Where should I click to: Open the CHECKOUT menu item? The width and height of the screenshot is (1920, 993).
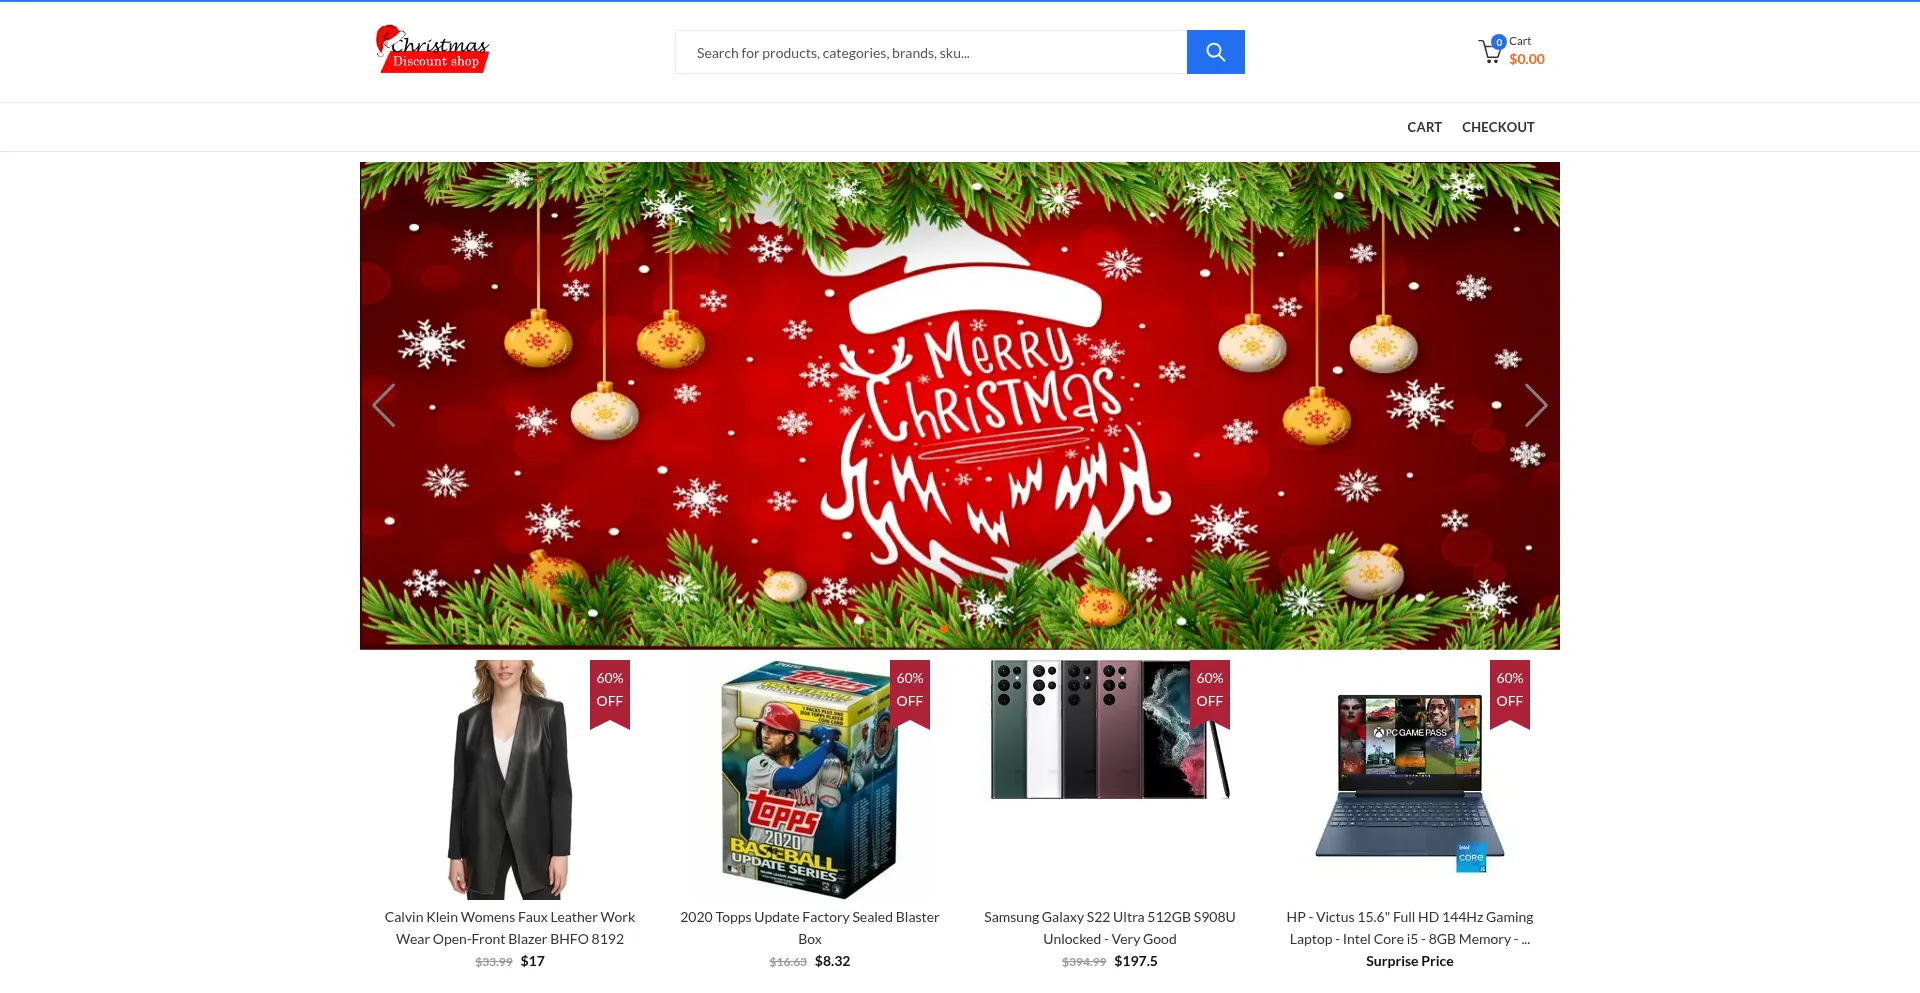pos(1498,127)
